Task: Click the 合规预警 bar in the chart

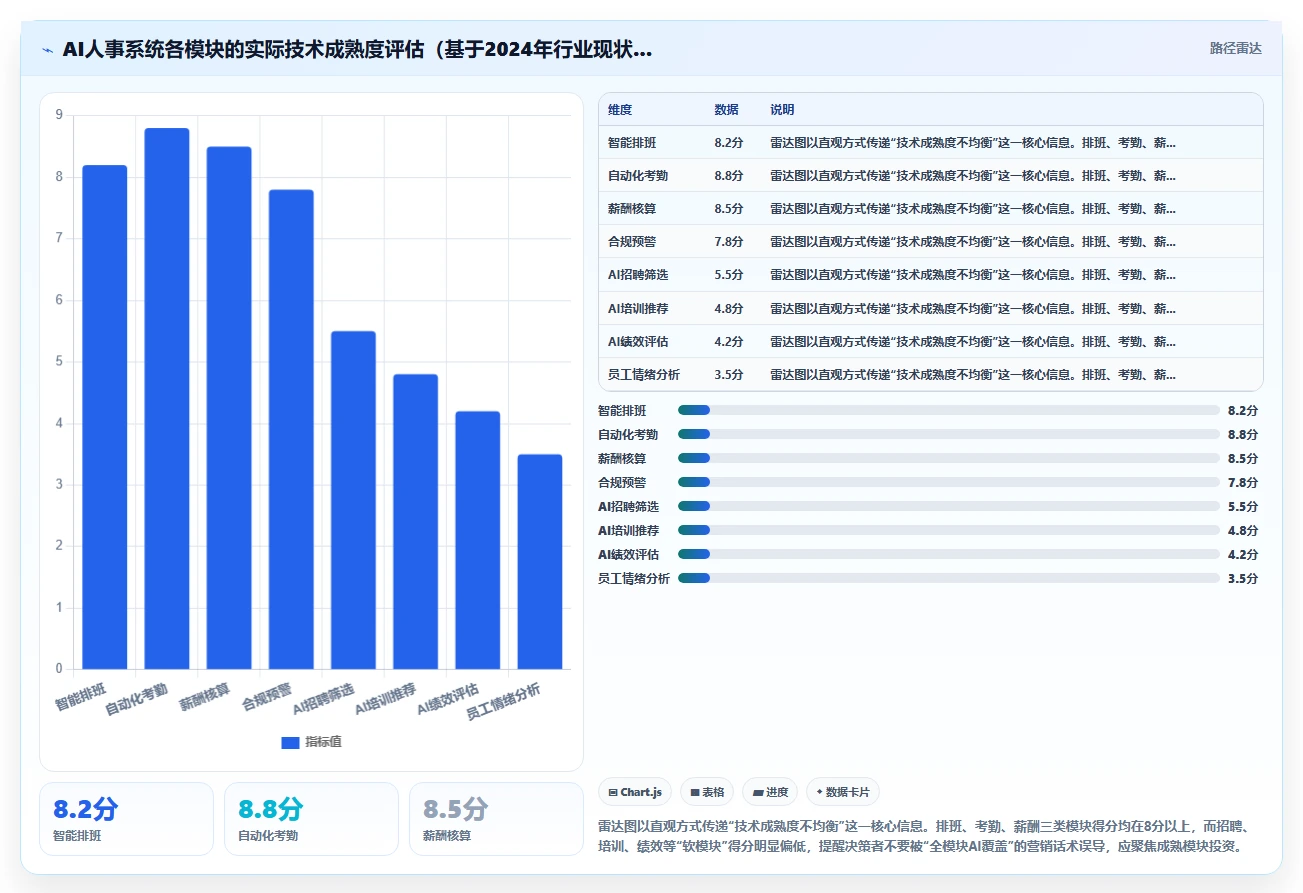Action: coord(291,429)
